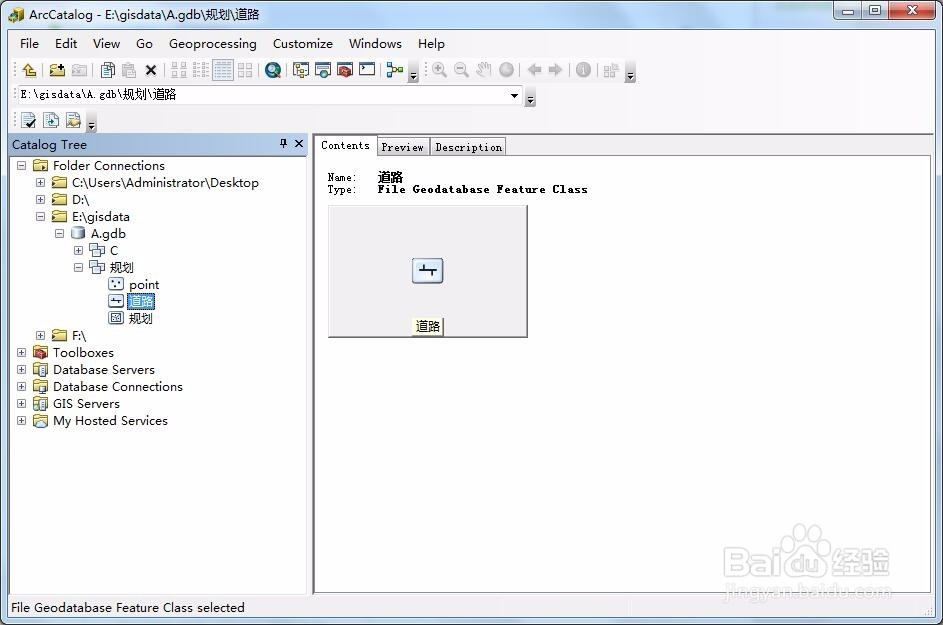Click the Full Extent globe icon

[x=506, y=70]
